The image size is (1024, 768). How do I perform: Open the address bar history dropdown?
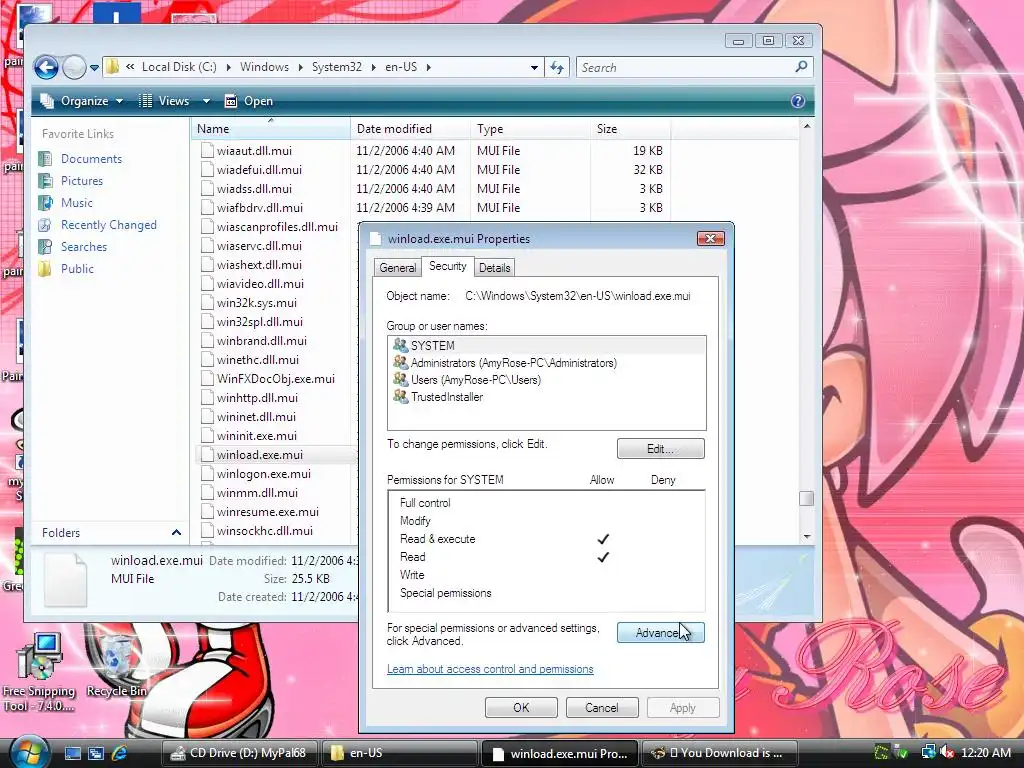[534, 67]
